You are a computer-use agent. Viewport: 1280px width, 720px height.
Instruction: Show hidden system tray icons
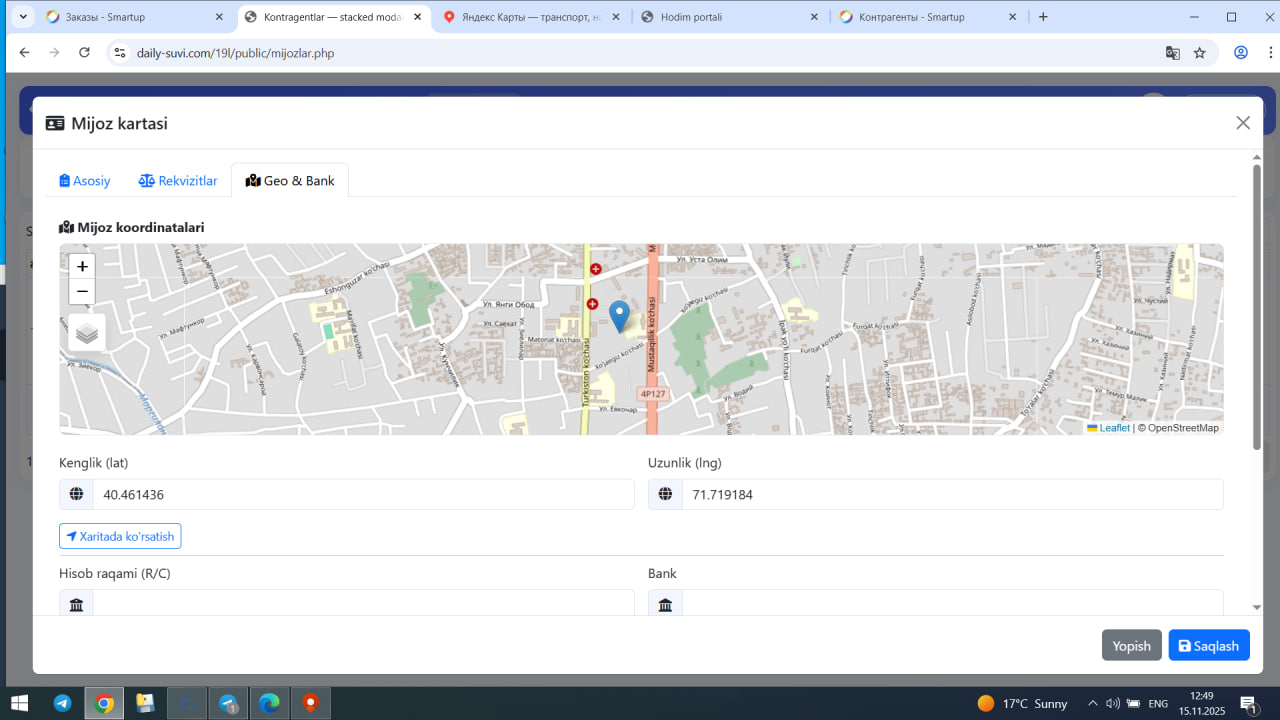coord(1092,703)
